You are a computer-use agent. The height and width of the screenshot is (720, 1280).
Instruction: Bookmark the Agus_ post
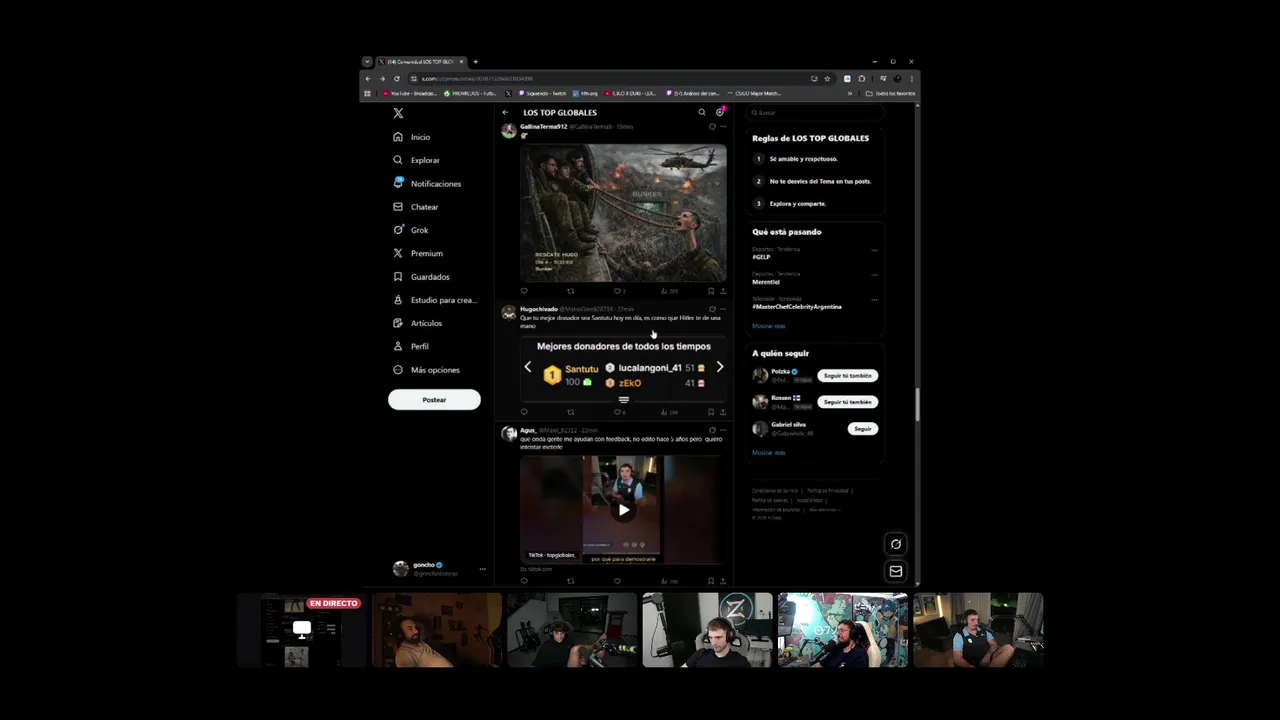point(711,581)
